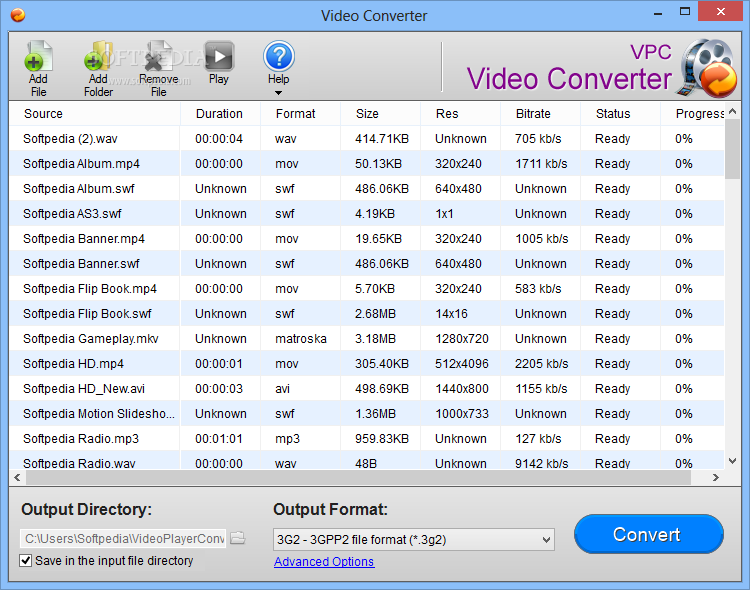
Task: Close the Video Converter window
Action: (x=720, y=11)
